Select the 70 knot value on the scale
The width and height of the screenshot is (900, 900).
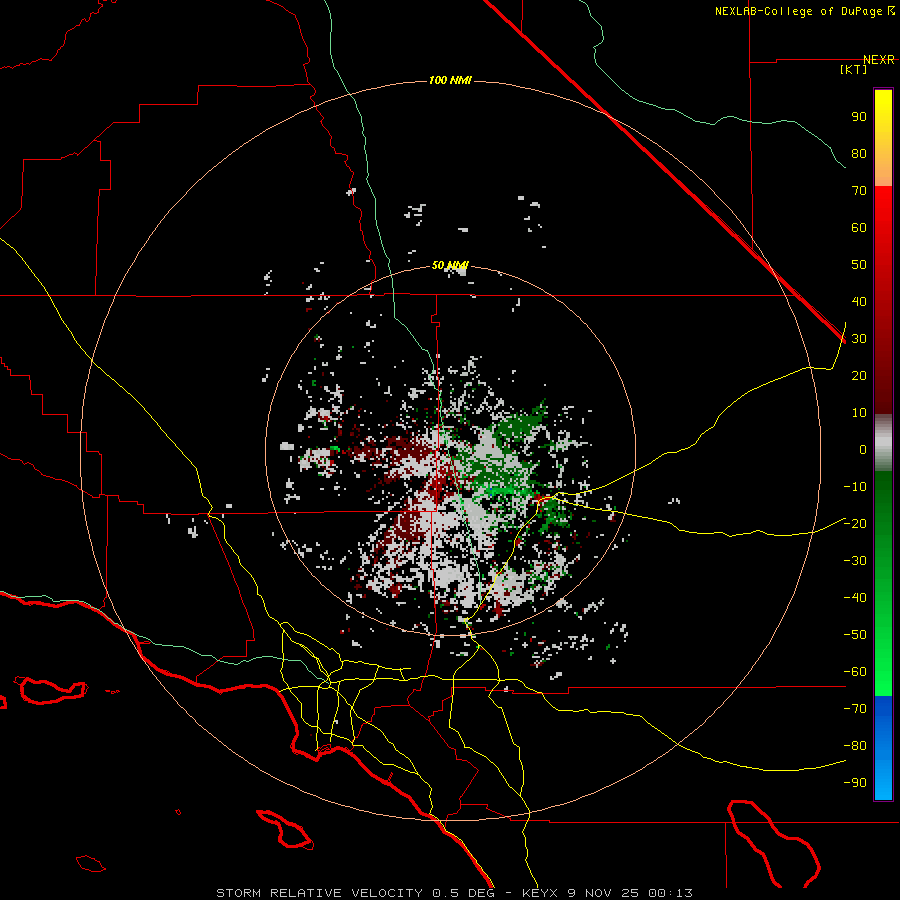tap(859, 191)
